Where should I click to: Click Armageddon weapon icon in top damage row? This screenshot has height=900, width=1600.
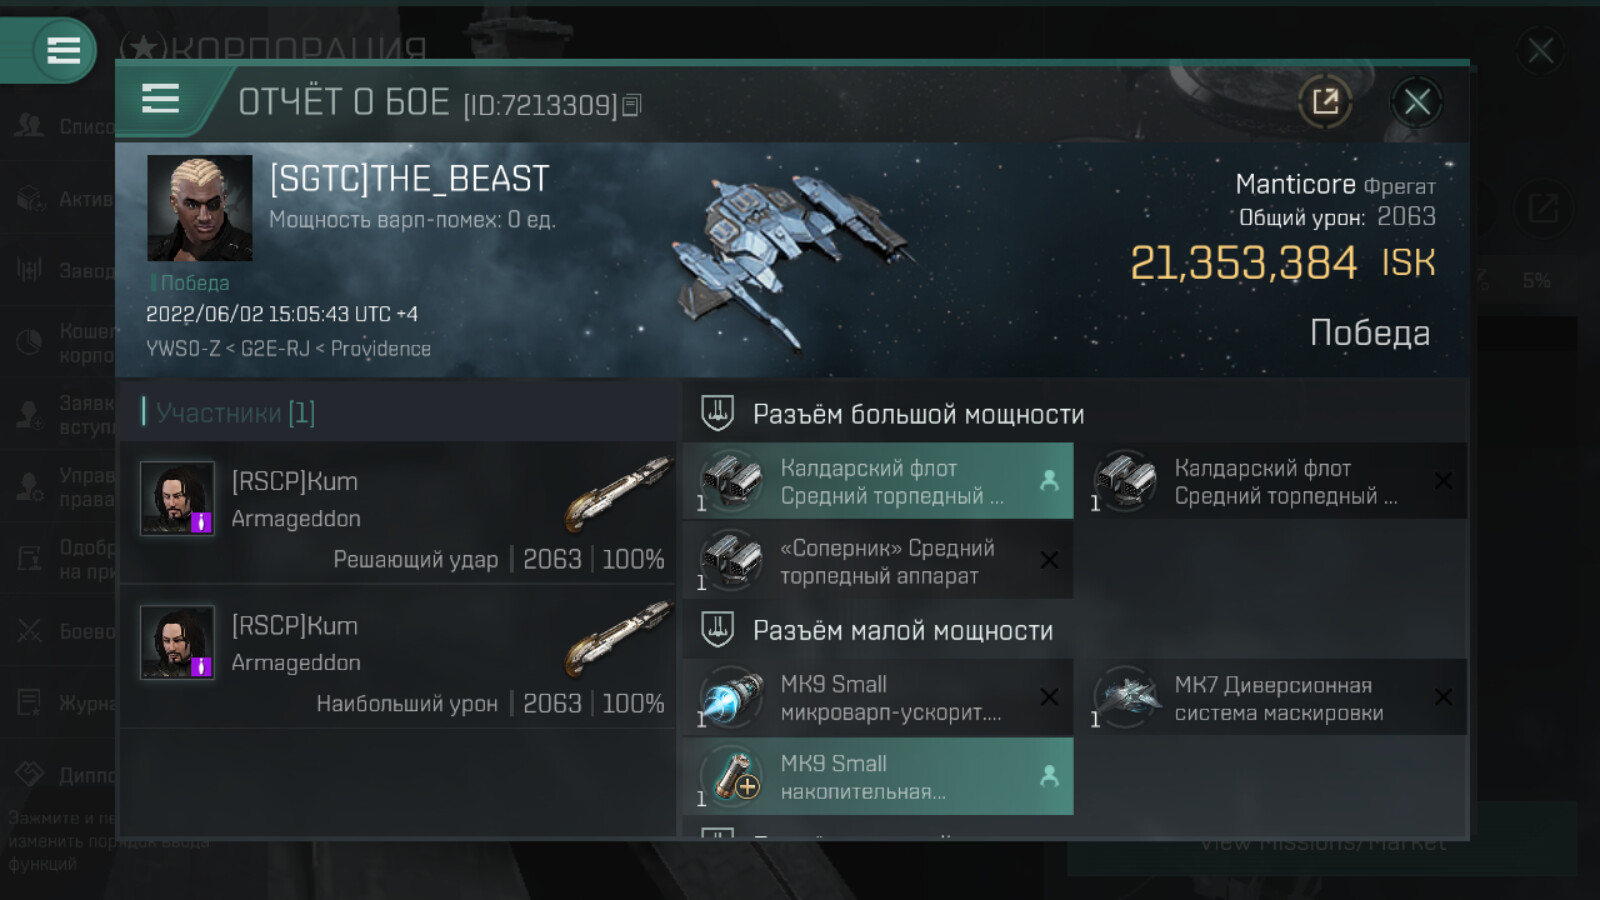[617, 637]
